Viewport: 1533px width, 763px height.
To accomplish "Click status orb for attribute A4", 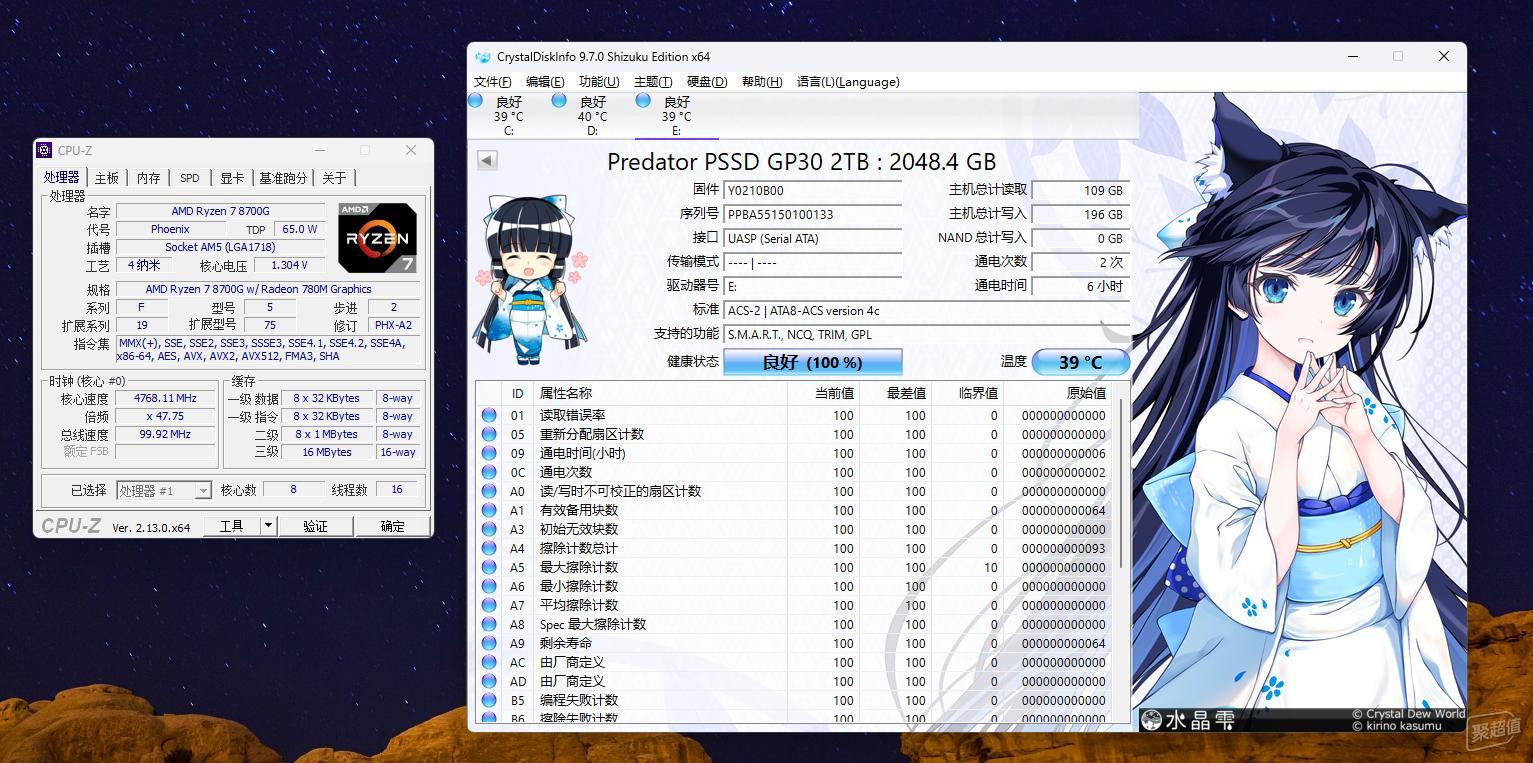I will [x=489, y=548].
